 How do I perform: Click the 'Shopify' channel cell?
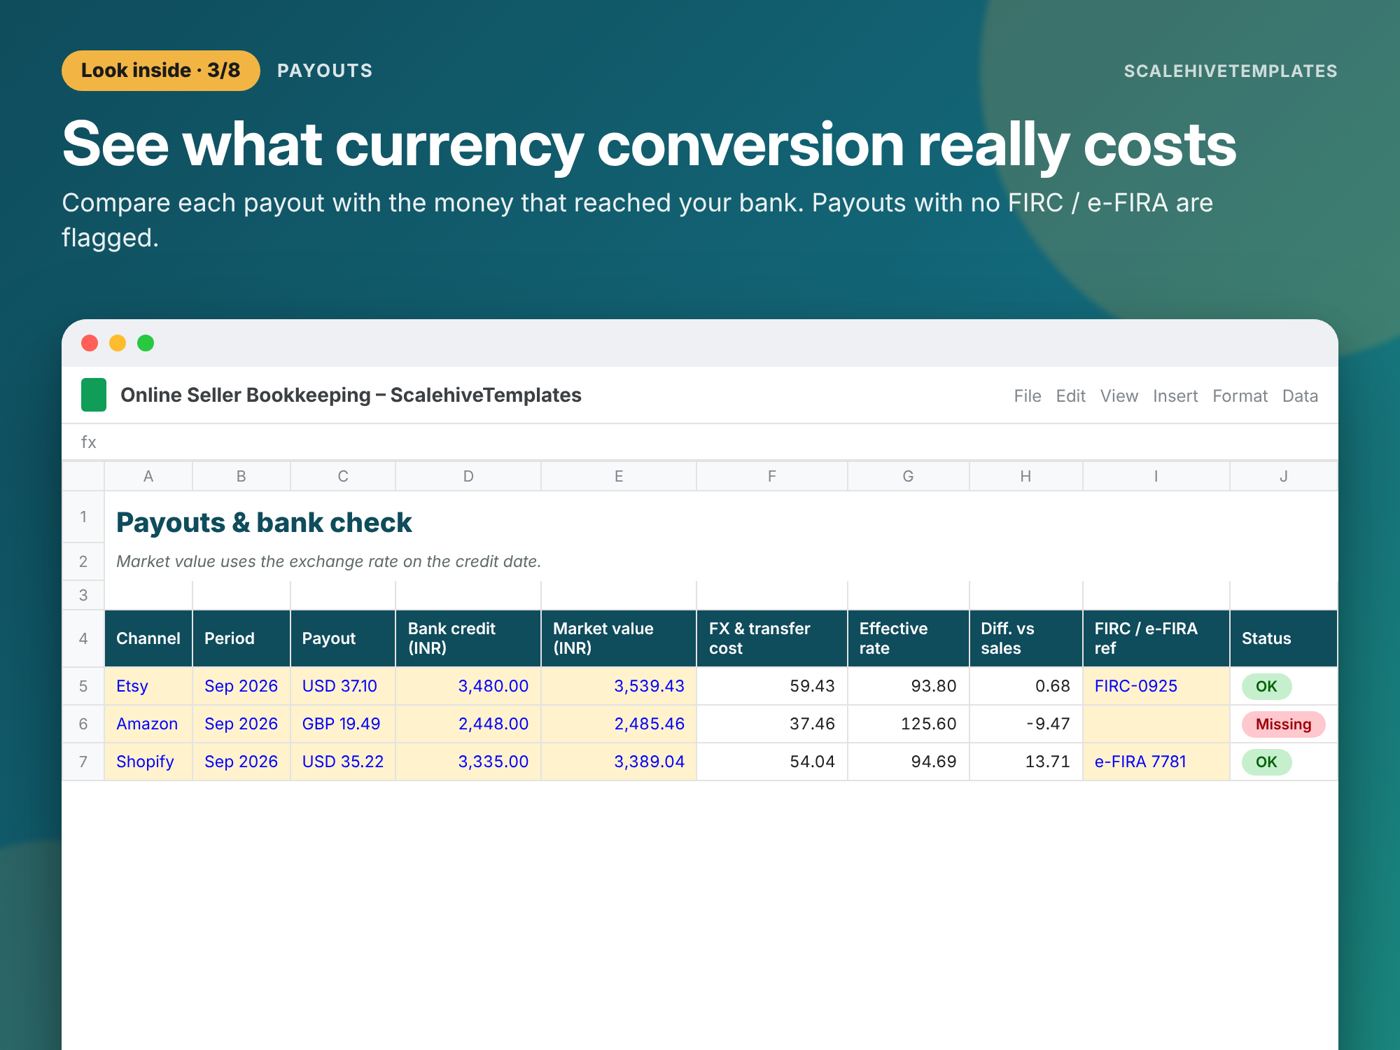[148, 762]
